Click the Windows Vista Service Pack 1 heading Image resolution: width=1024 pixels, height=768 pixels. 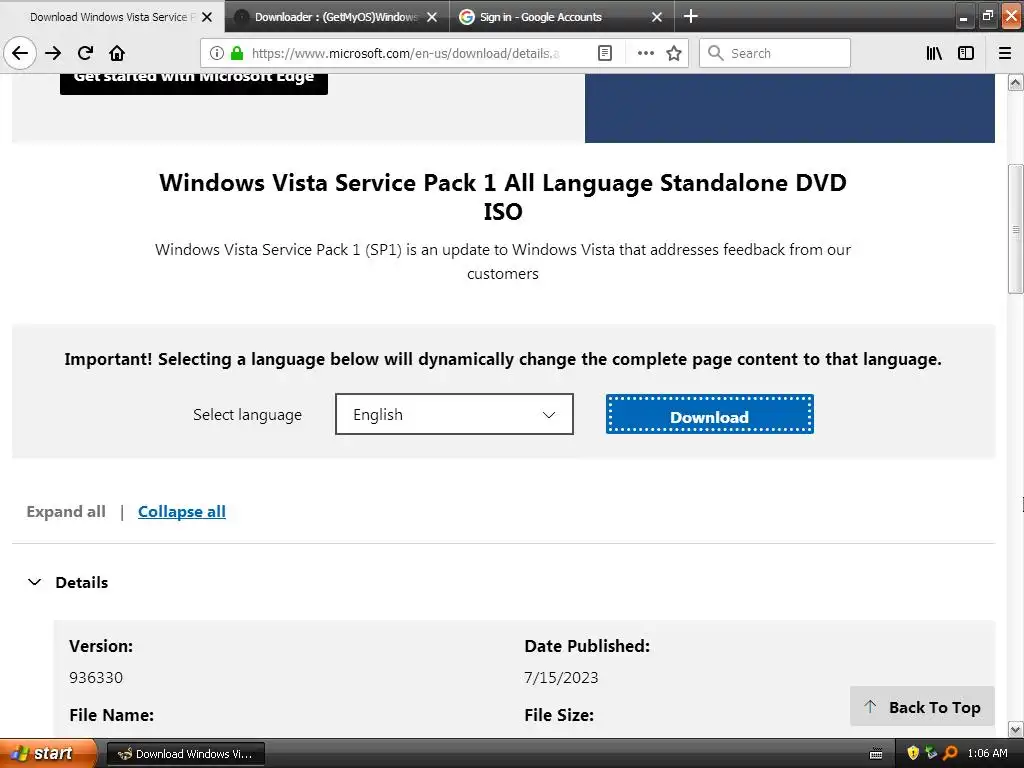(x=503, y=197)
